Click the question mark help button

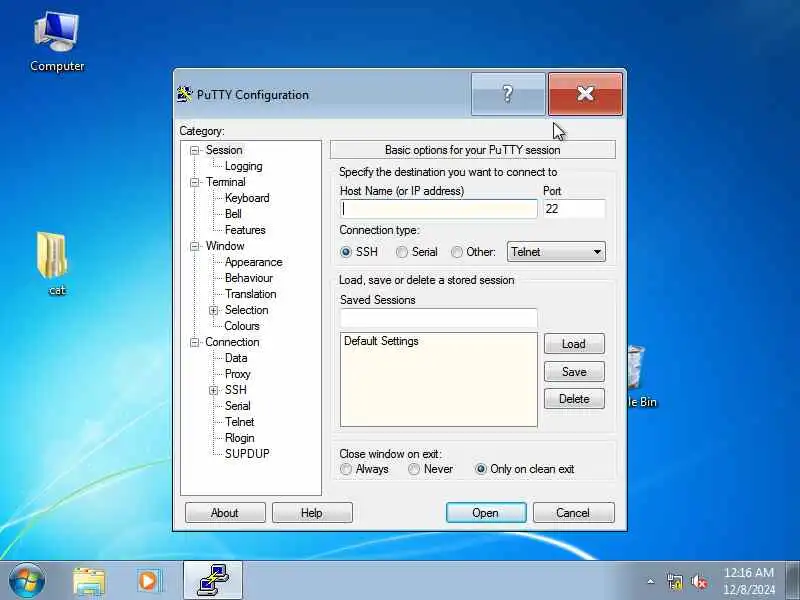(x=508, y=94)
